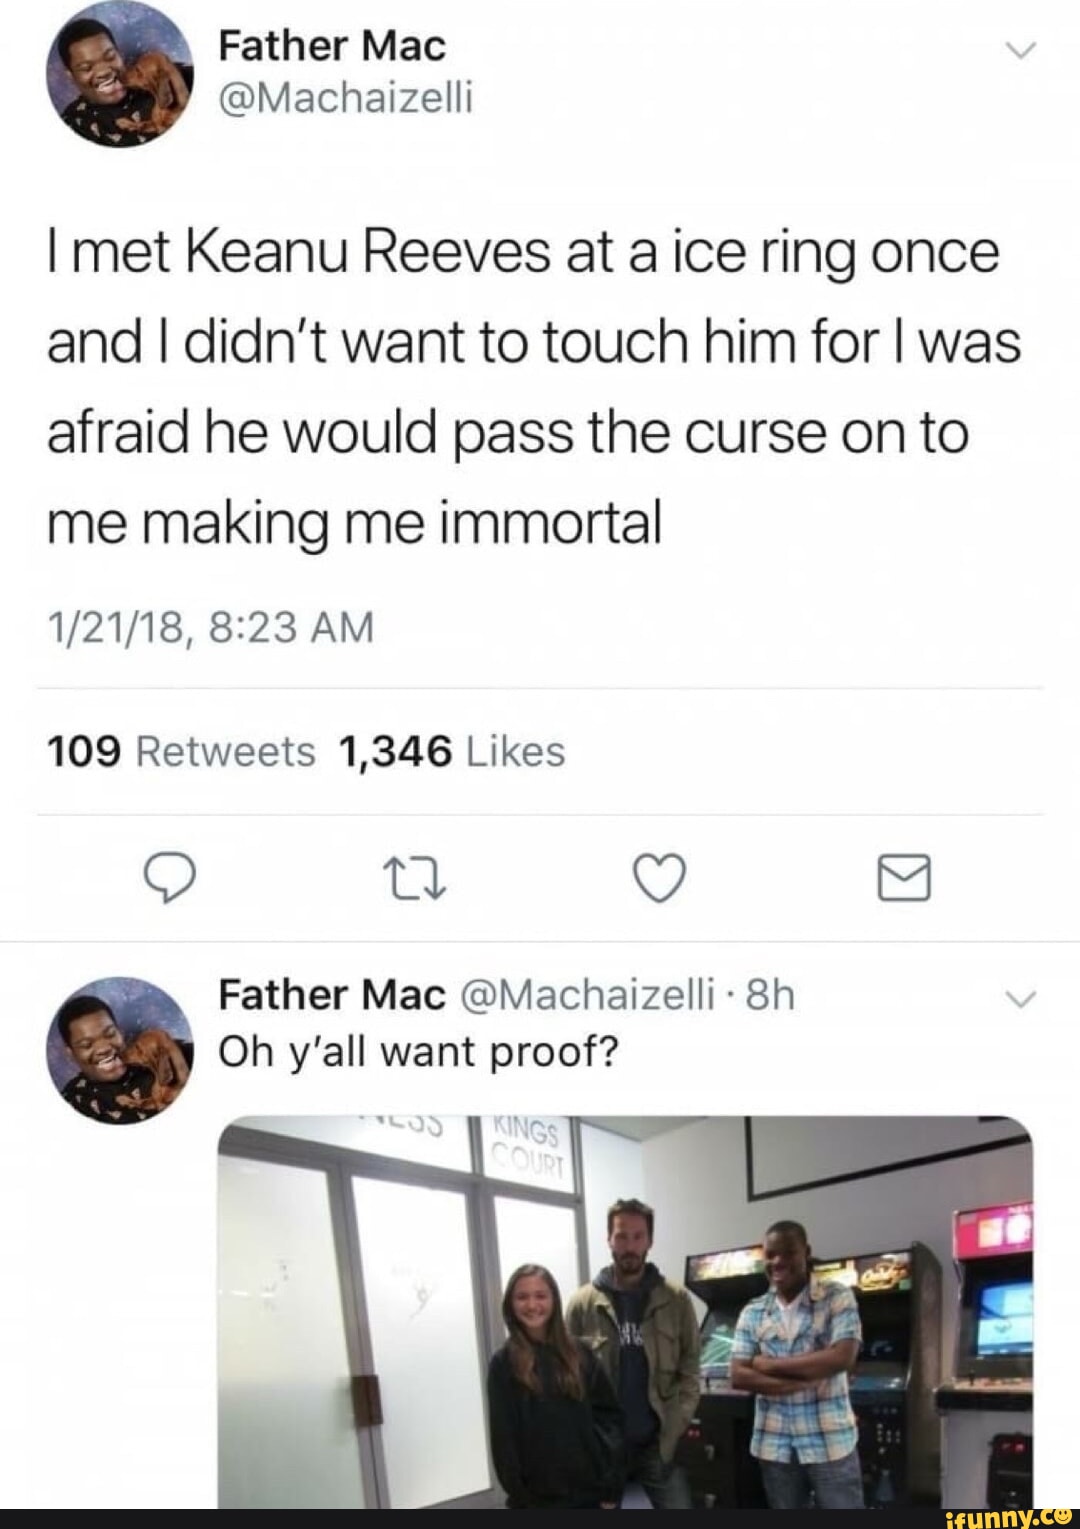Screen dimensions: 1080x1529
Task: View the 1,346 Likes list
Action: (452, 751)
